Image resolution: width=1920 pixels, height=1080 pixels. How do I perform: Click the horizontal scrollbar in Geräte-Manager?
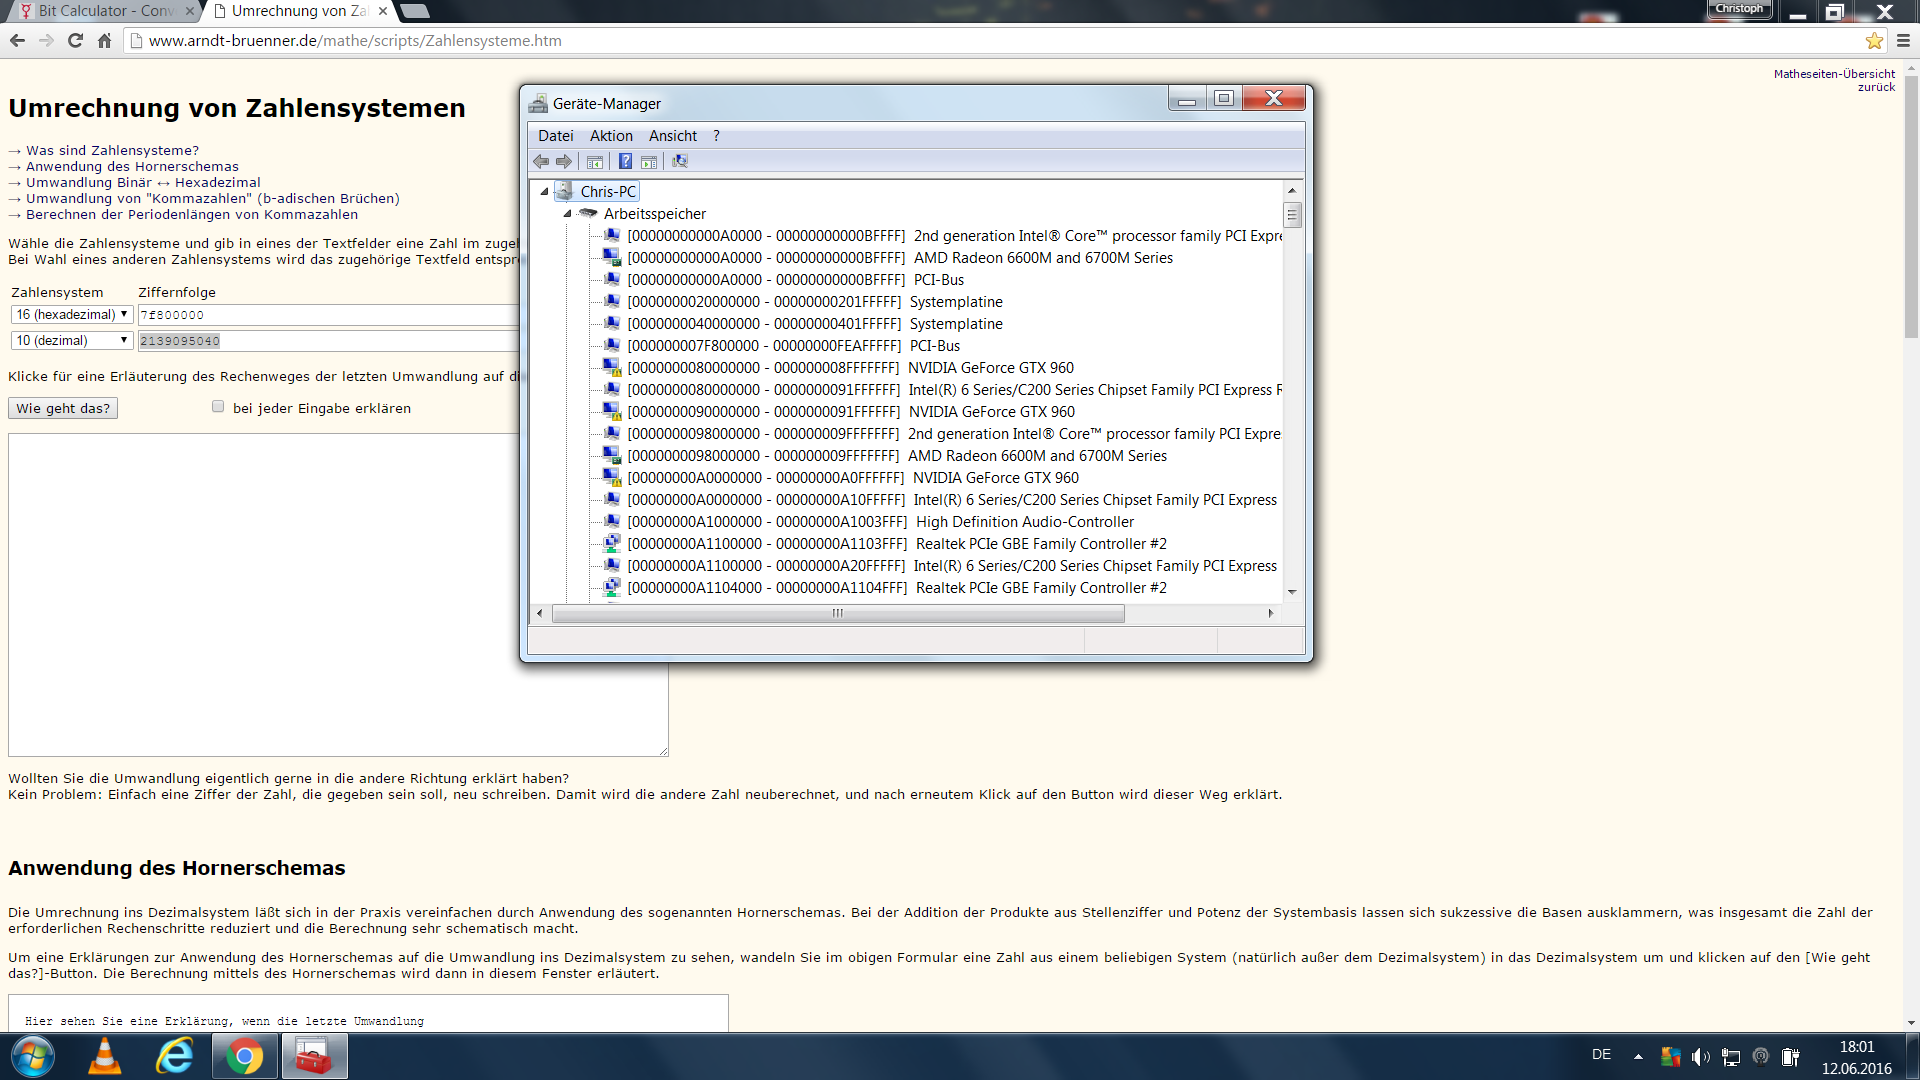pyautogui.click(x=838, y=614)
